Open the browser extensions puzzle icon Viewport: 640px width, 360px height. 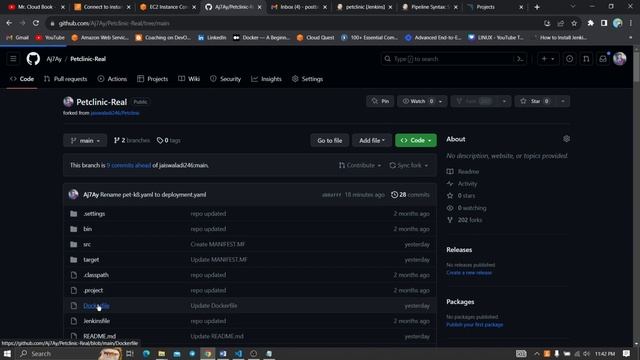click(591, 23)
